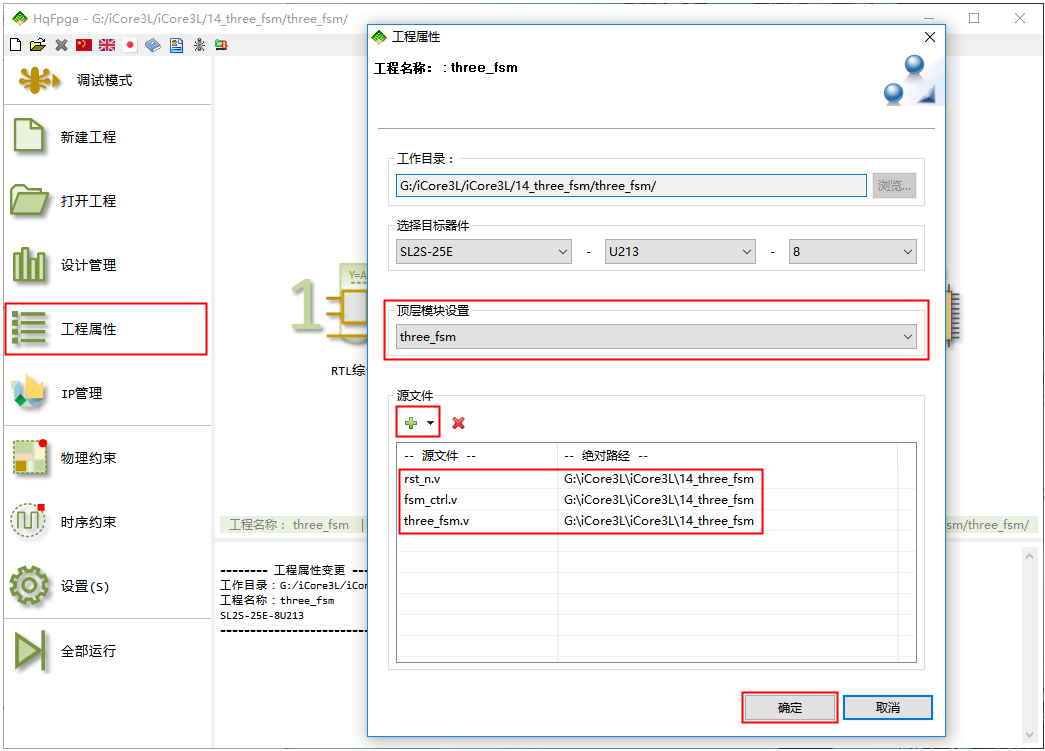Select fsm_ctrl.v in the source file list

click(431, 500)
